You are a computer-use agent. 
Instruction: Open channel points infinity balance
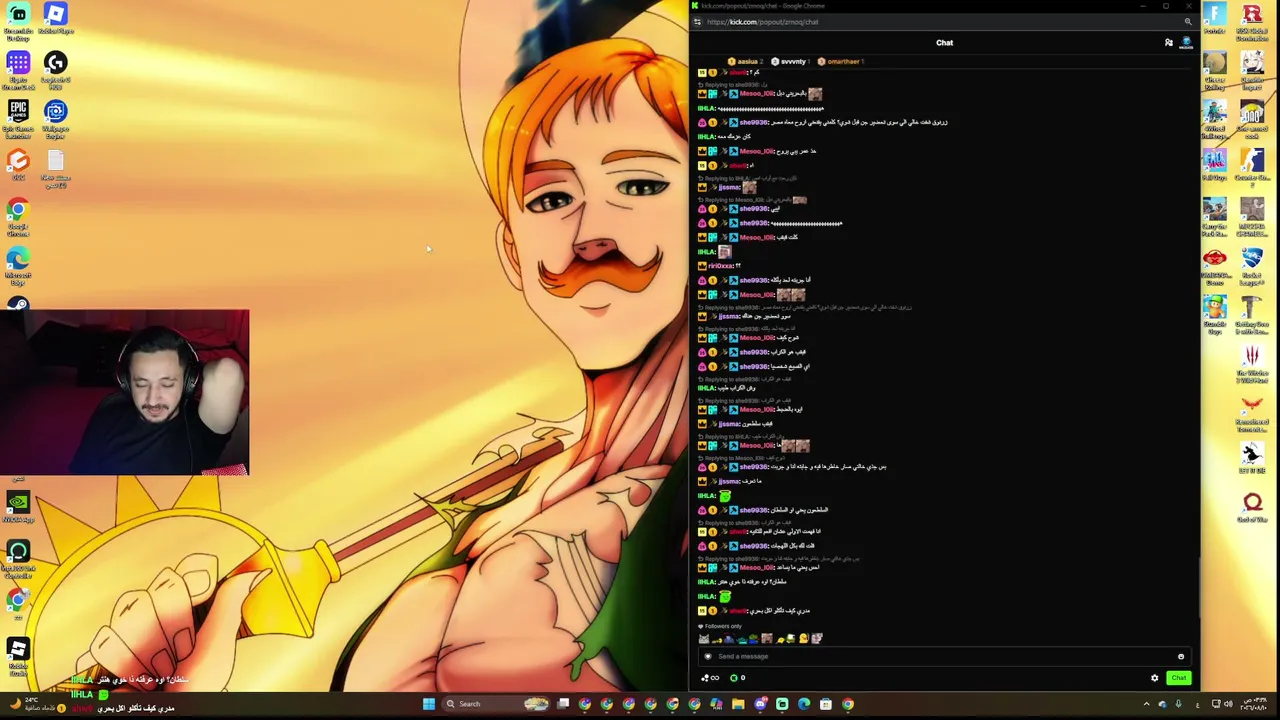pyautogui.click(x=710, y=678)
